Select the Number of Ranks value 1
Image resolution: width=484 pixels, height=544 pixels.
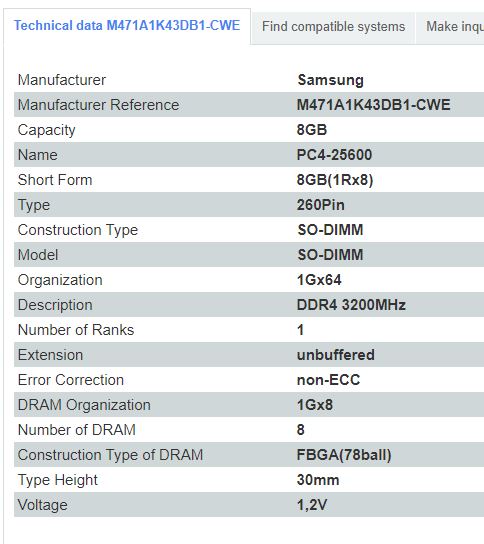(x=300, y=330)
